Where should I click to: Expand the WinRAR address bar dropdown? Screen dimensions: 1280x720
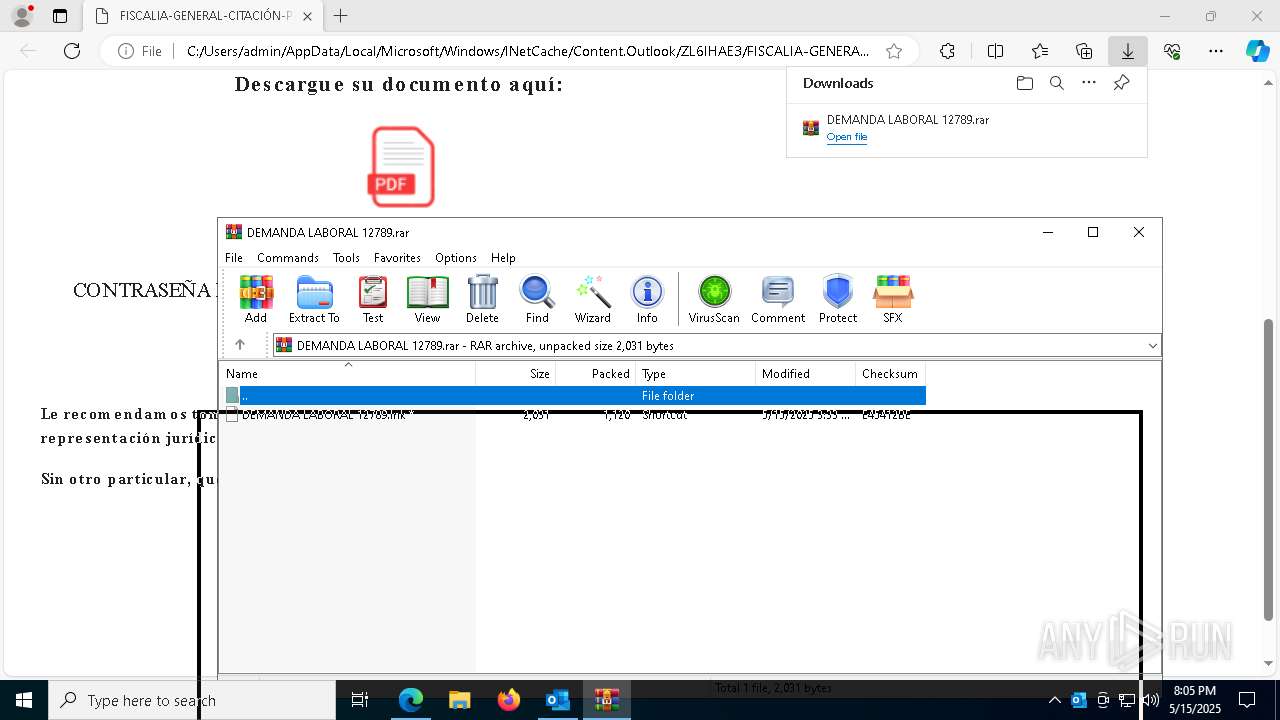[x=1152, y=345]
